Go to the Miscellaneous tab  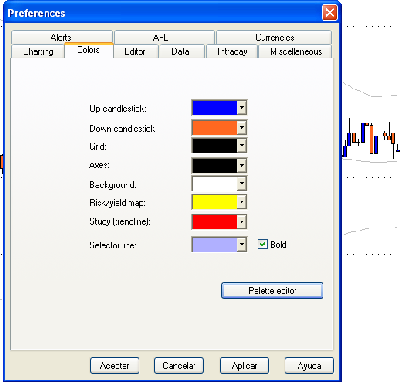coord(296,52)
